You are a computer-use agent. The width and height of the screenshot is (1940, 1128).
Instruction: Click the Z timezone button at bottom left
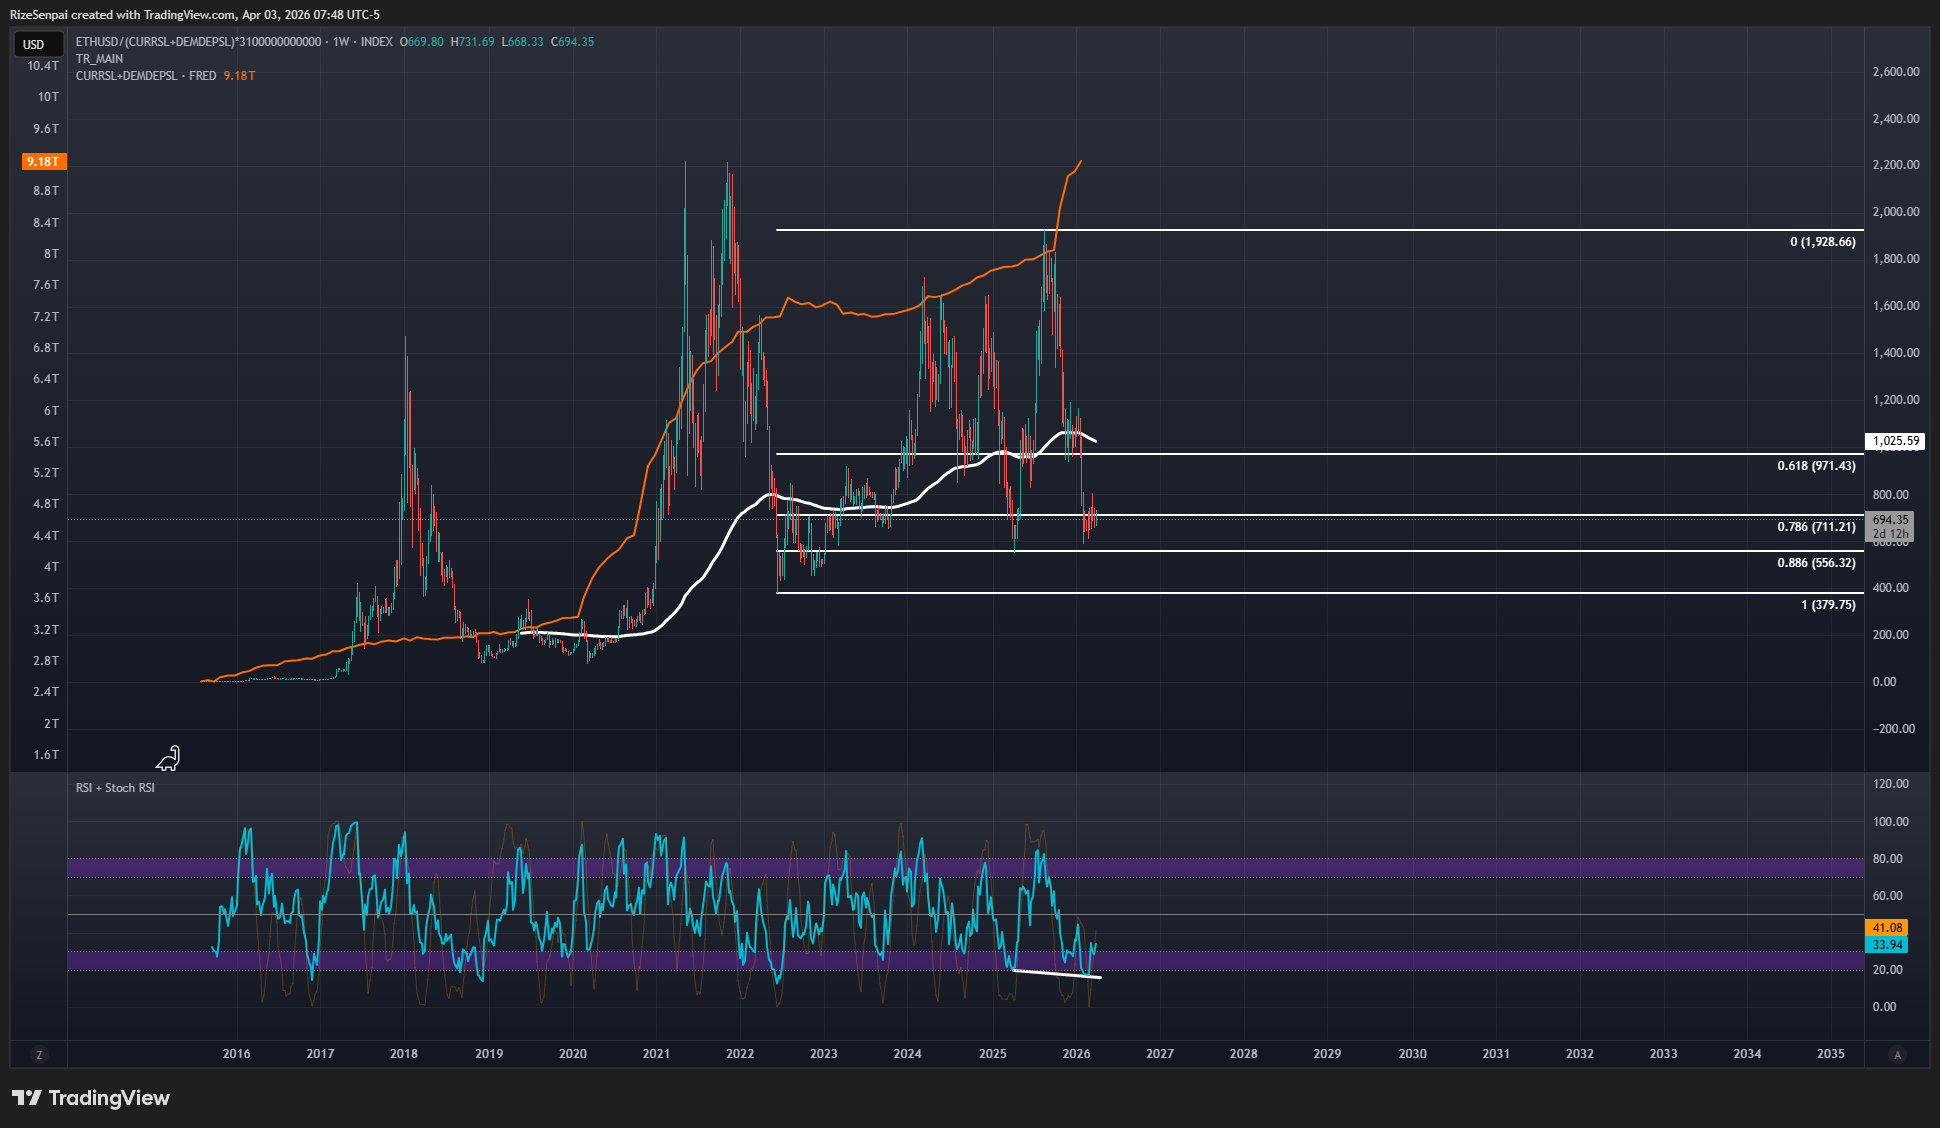(x=39, y=1054)
